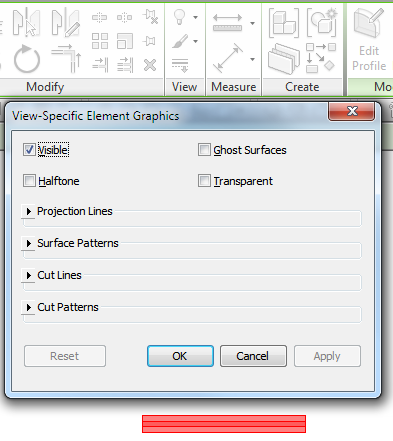Activate the Rotate tool

click(27, 59)
